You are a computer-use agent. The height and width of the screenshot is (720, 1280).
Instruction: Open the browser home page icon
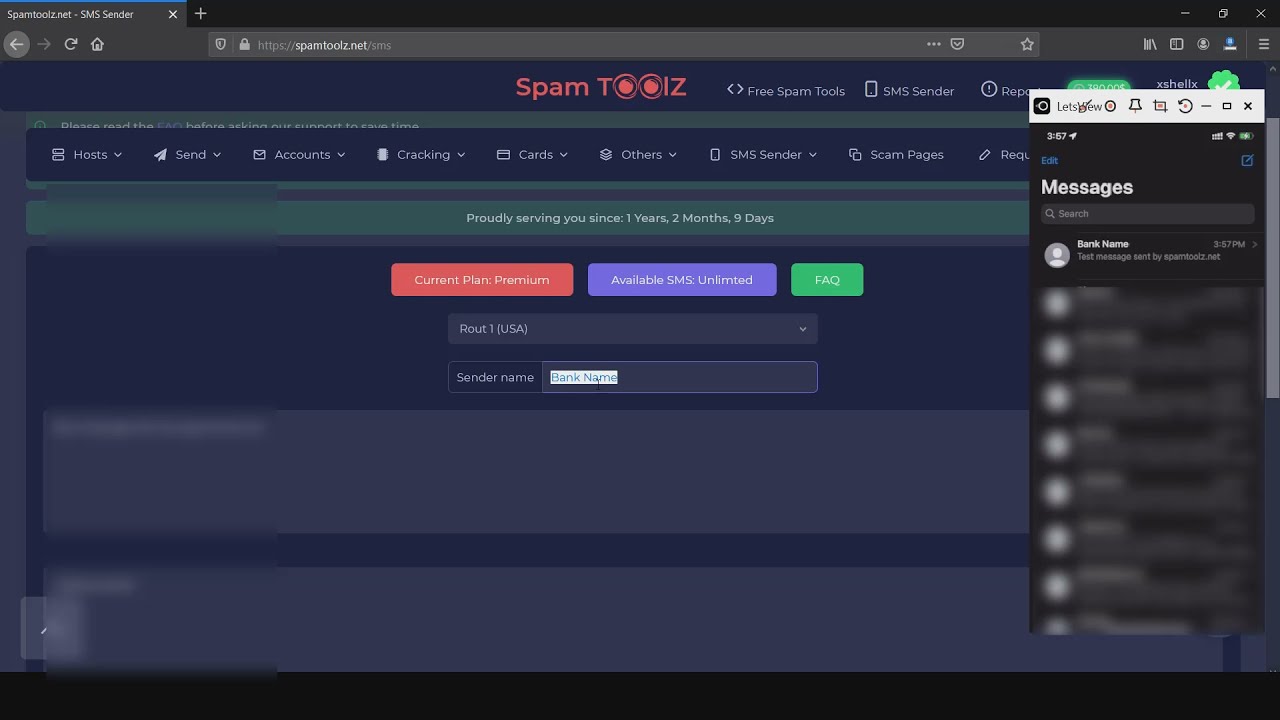click(97, 44)
